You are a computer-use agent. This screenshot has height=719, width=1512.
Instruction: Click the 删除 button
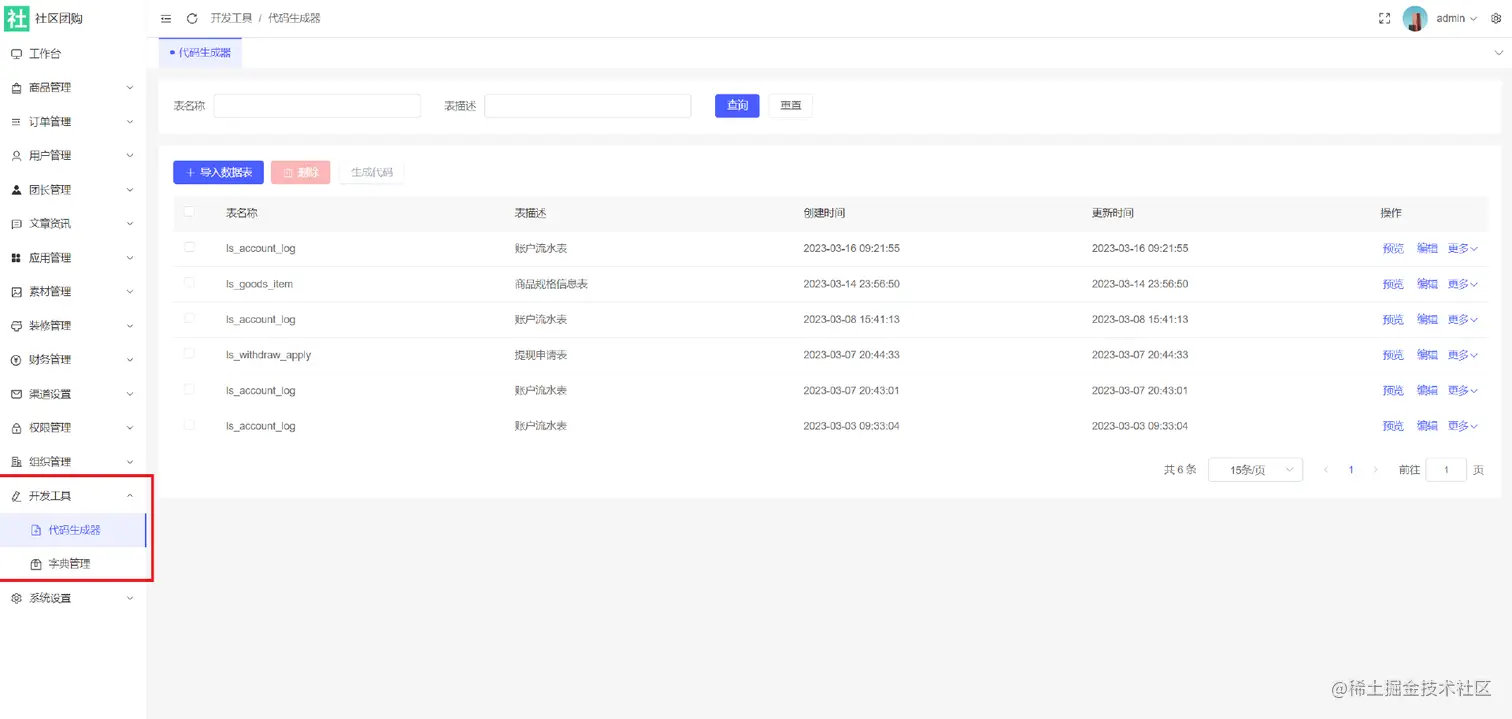pyautogui.click(x=300, y=172)
